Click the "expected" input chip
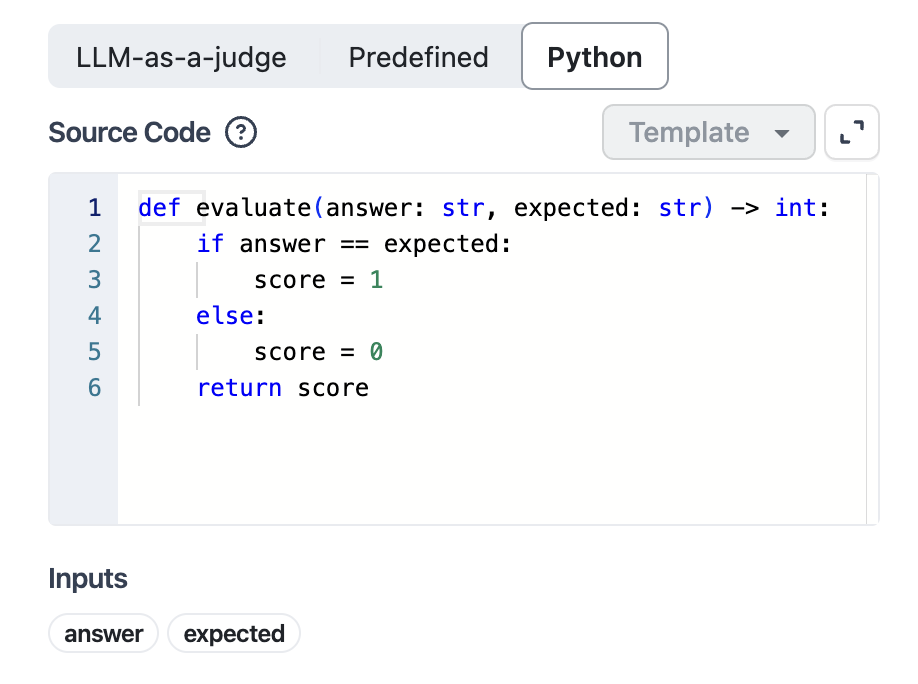 [x=234, y=634]
